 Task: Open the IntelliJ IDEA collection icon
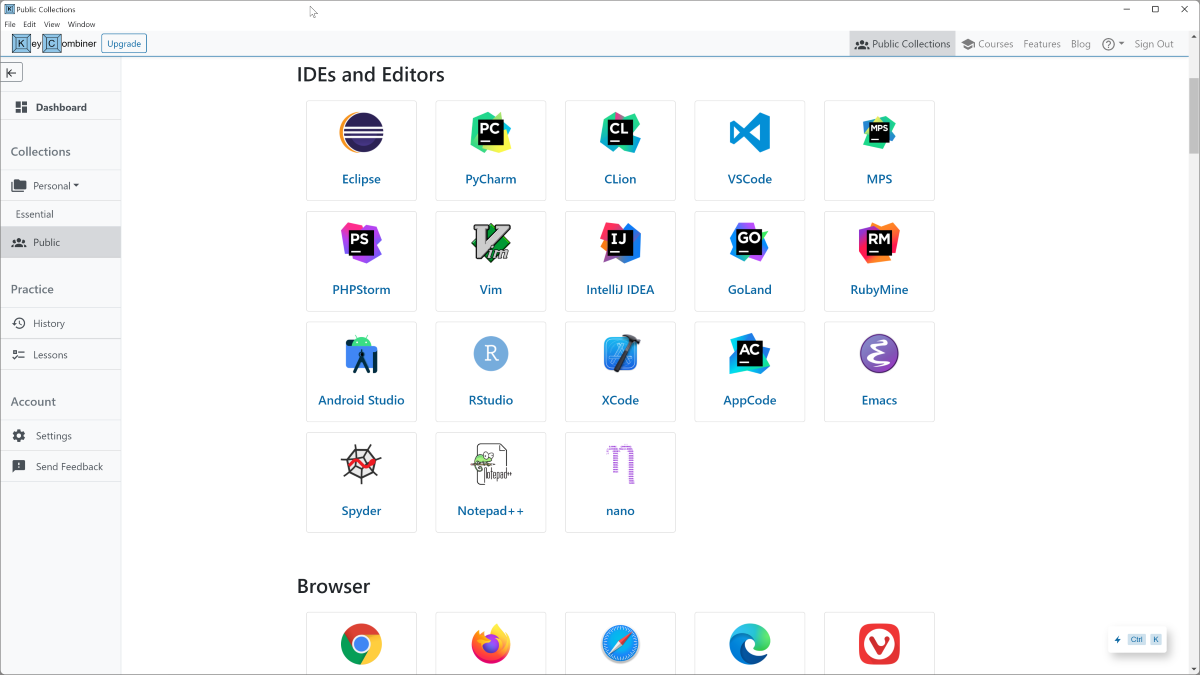coord(620,243)
